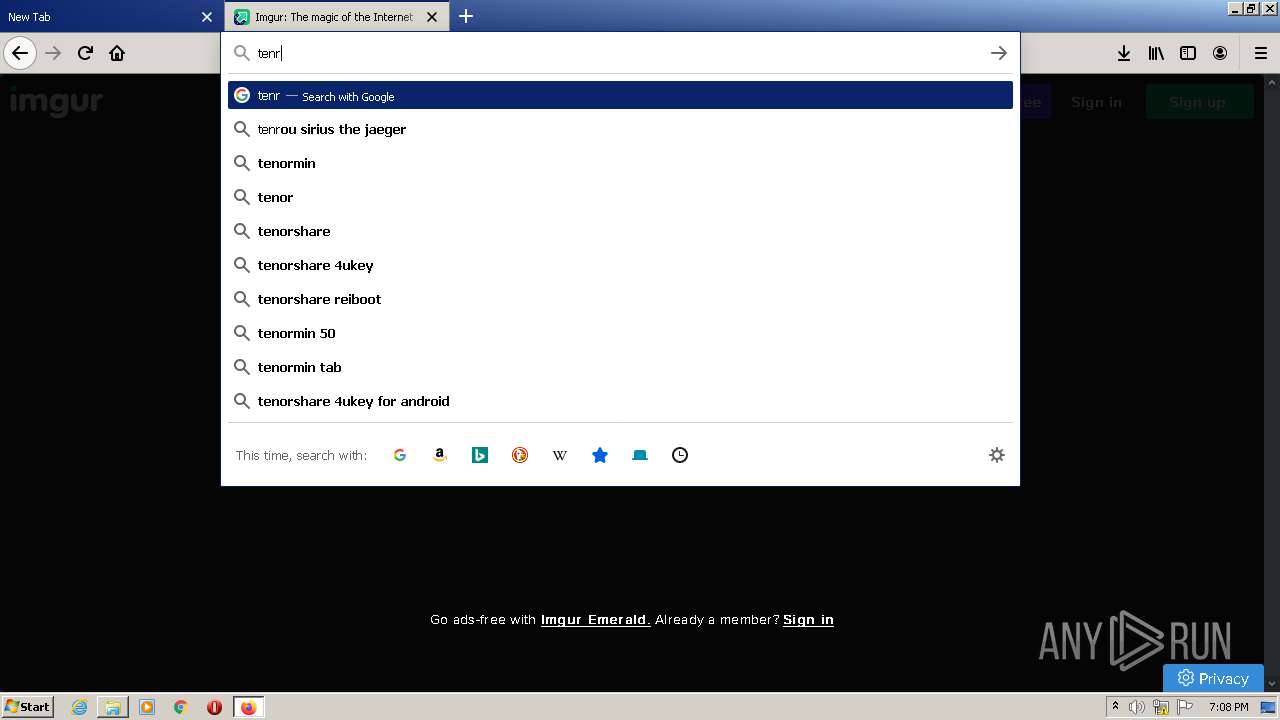
Task: Open the Library bookmarks icon
Action: [x=1156, y=53]
